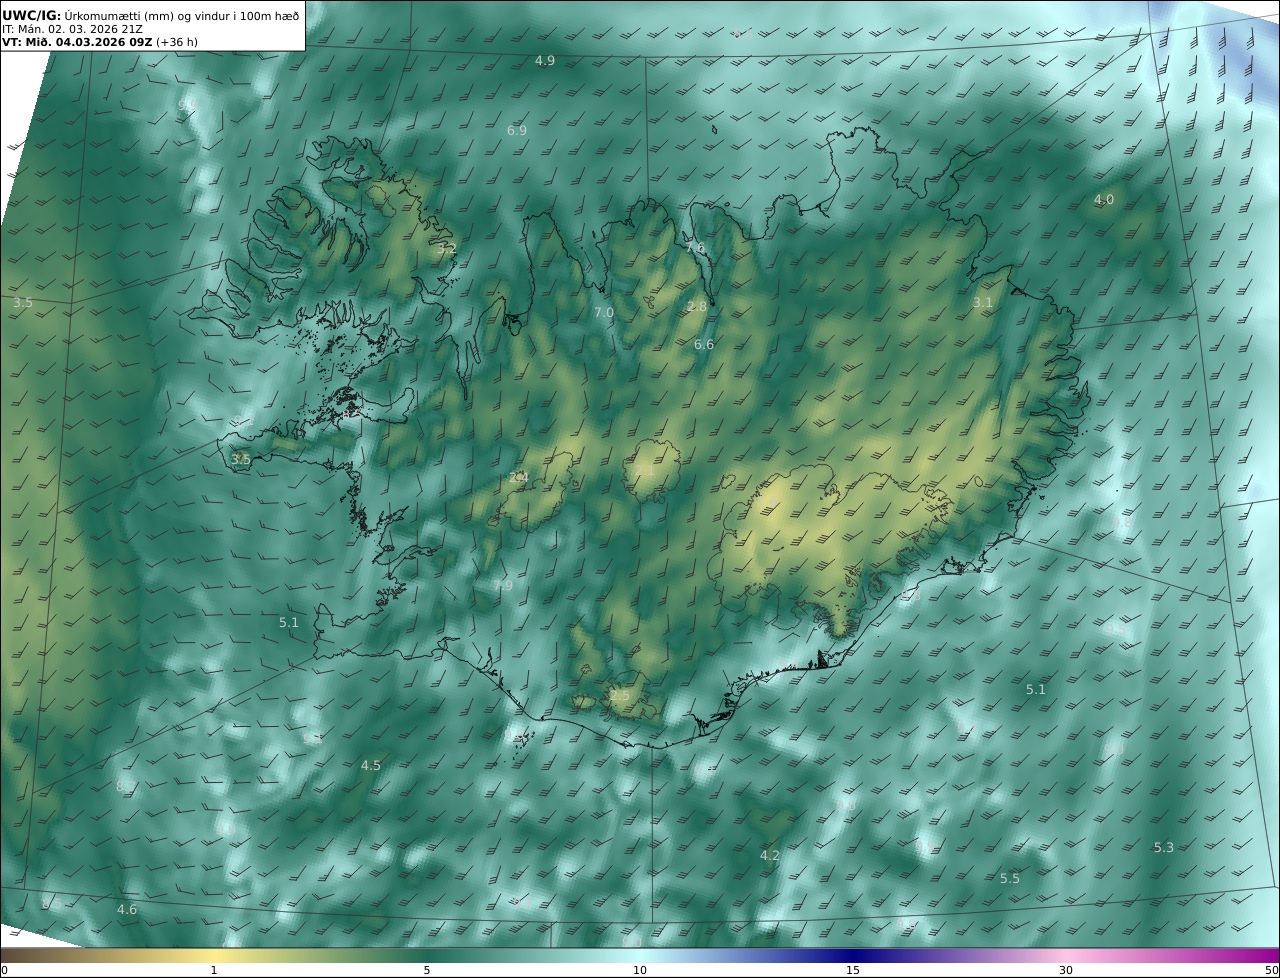Pick the 3.1 label in East Iceland
The image size is (1280, 978).
point(983,303)
